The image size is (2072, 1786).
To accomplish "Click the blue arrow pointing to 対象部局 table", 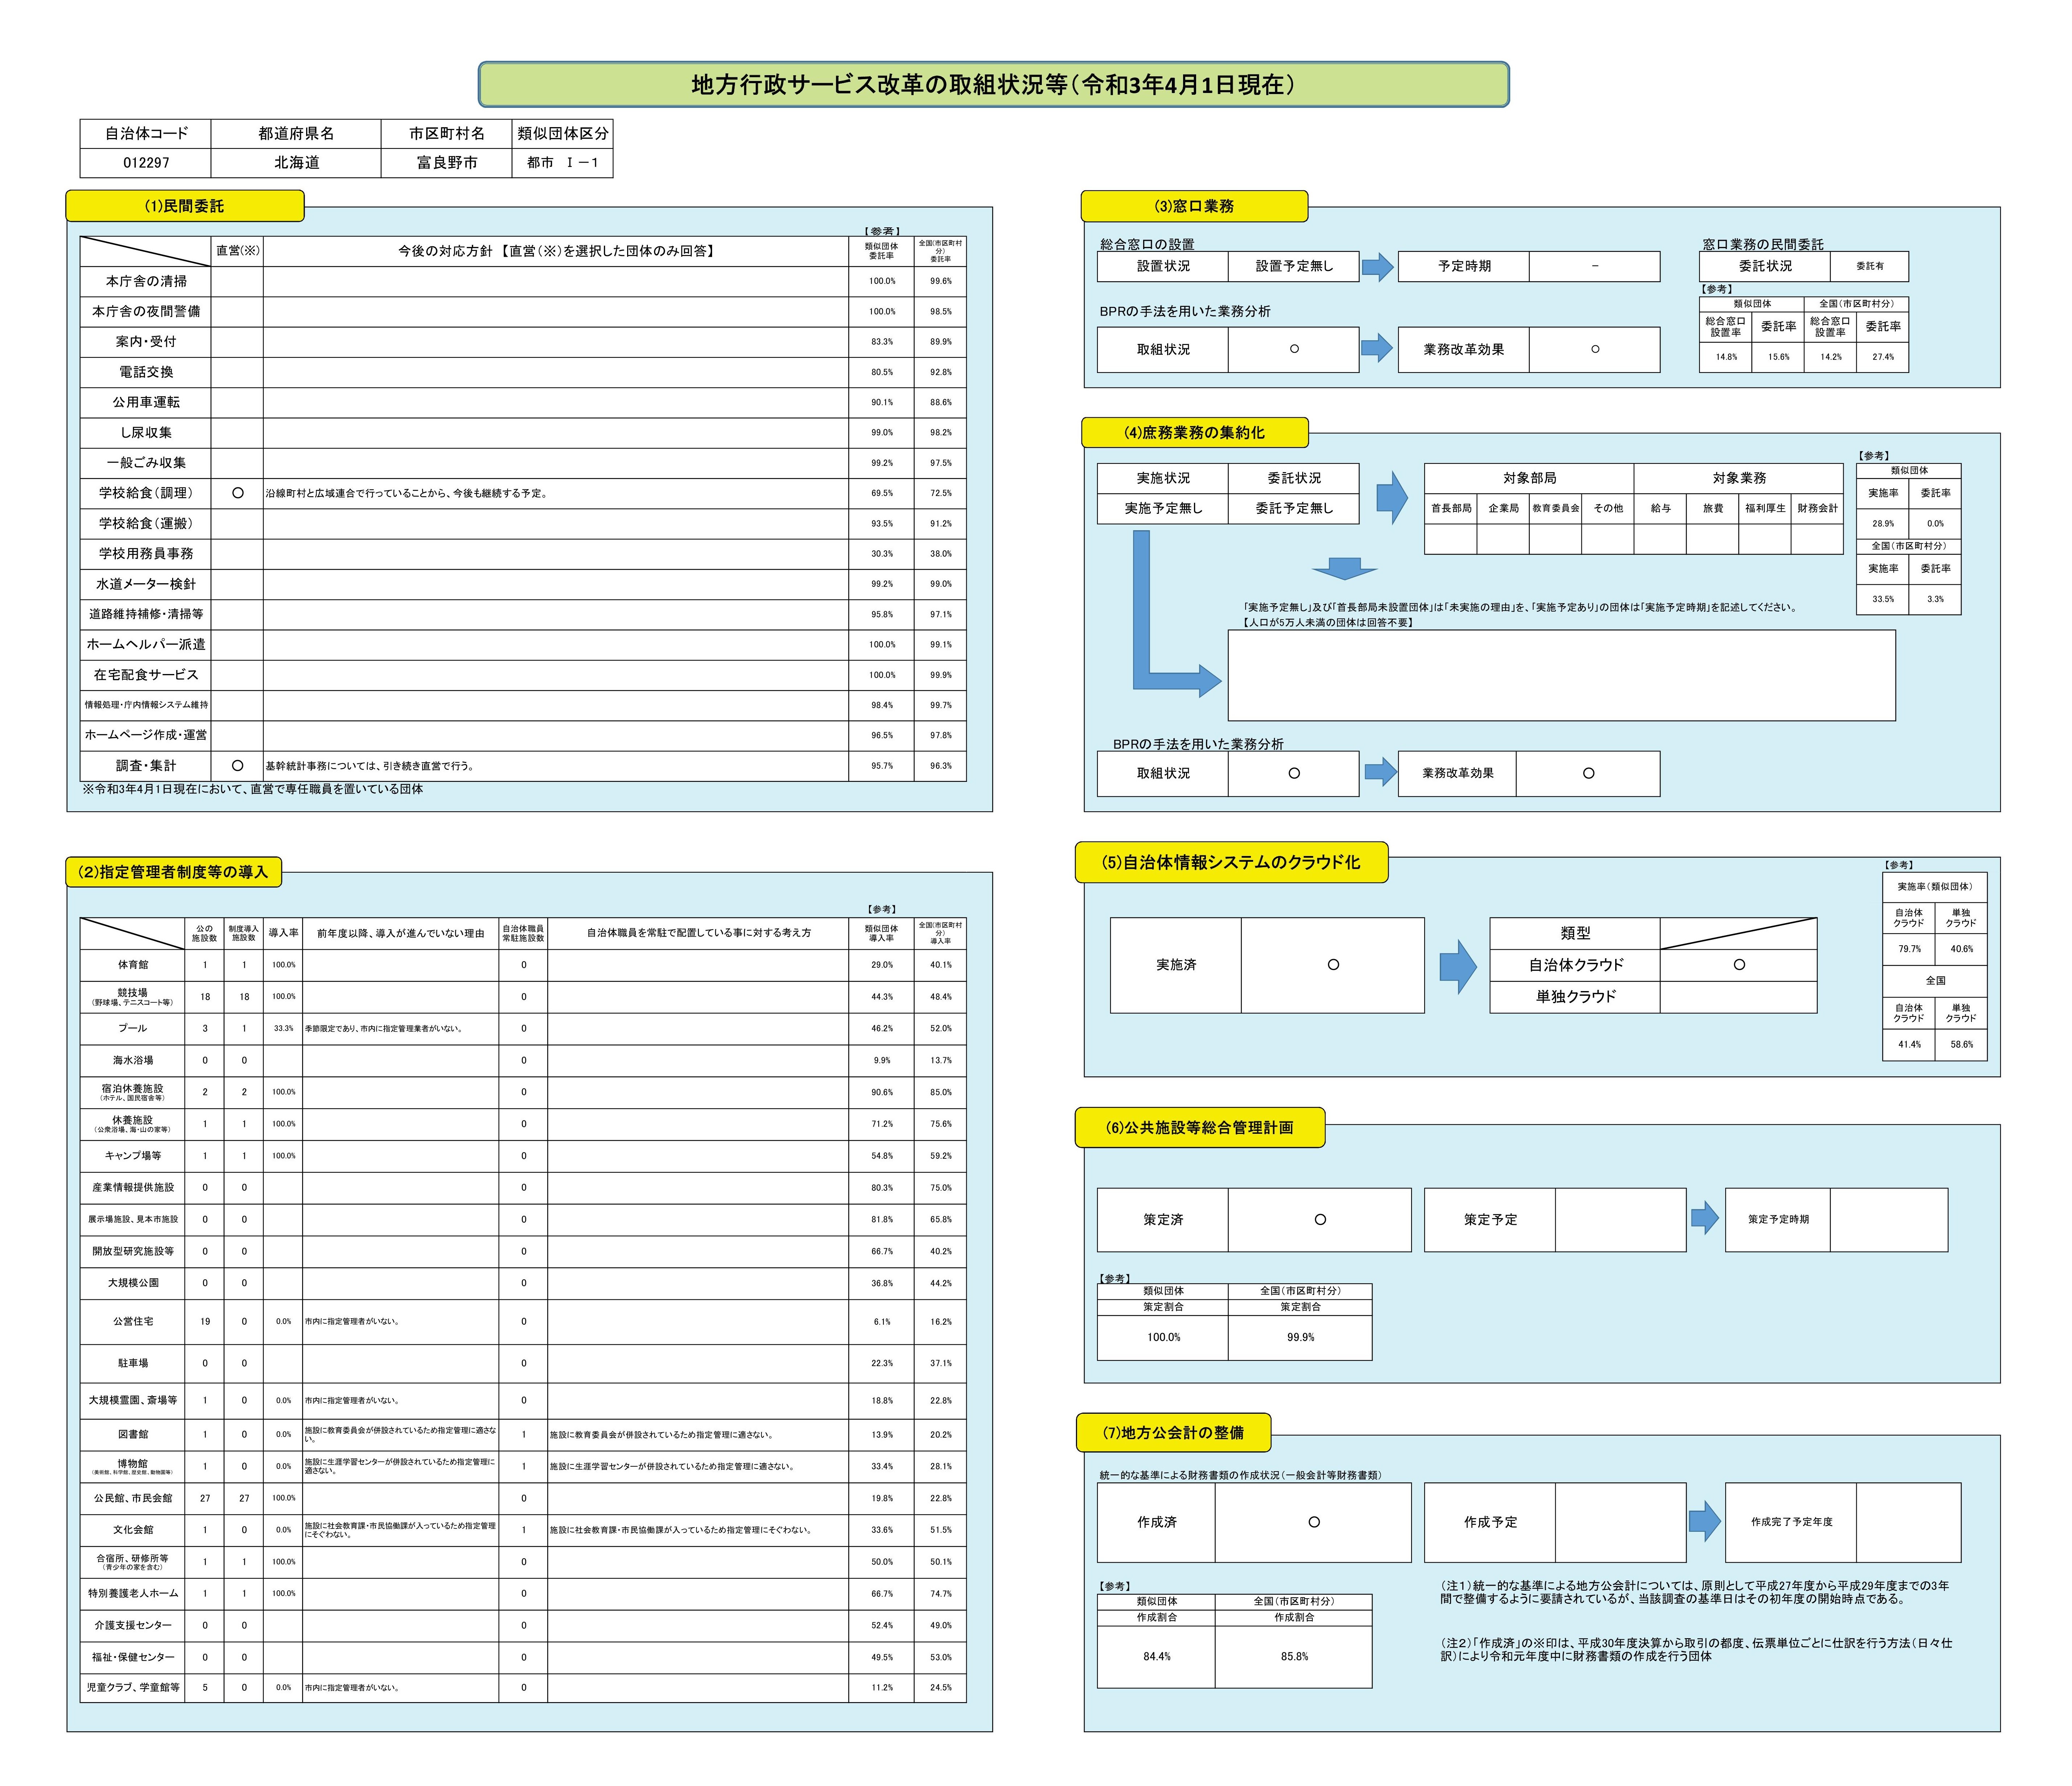I will (x=1392, y=497).
